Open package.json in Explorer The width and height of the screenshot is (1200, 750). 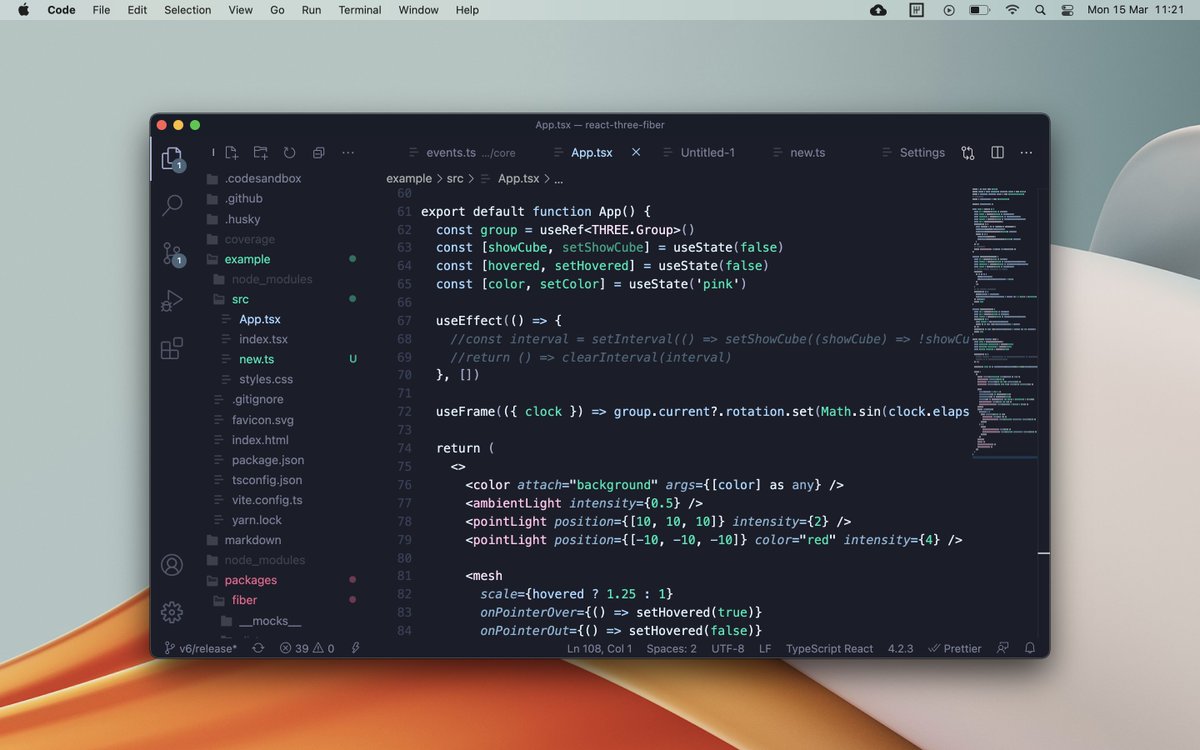pyautogui.click(x=268, y=460)
